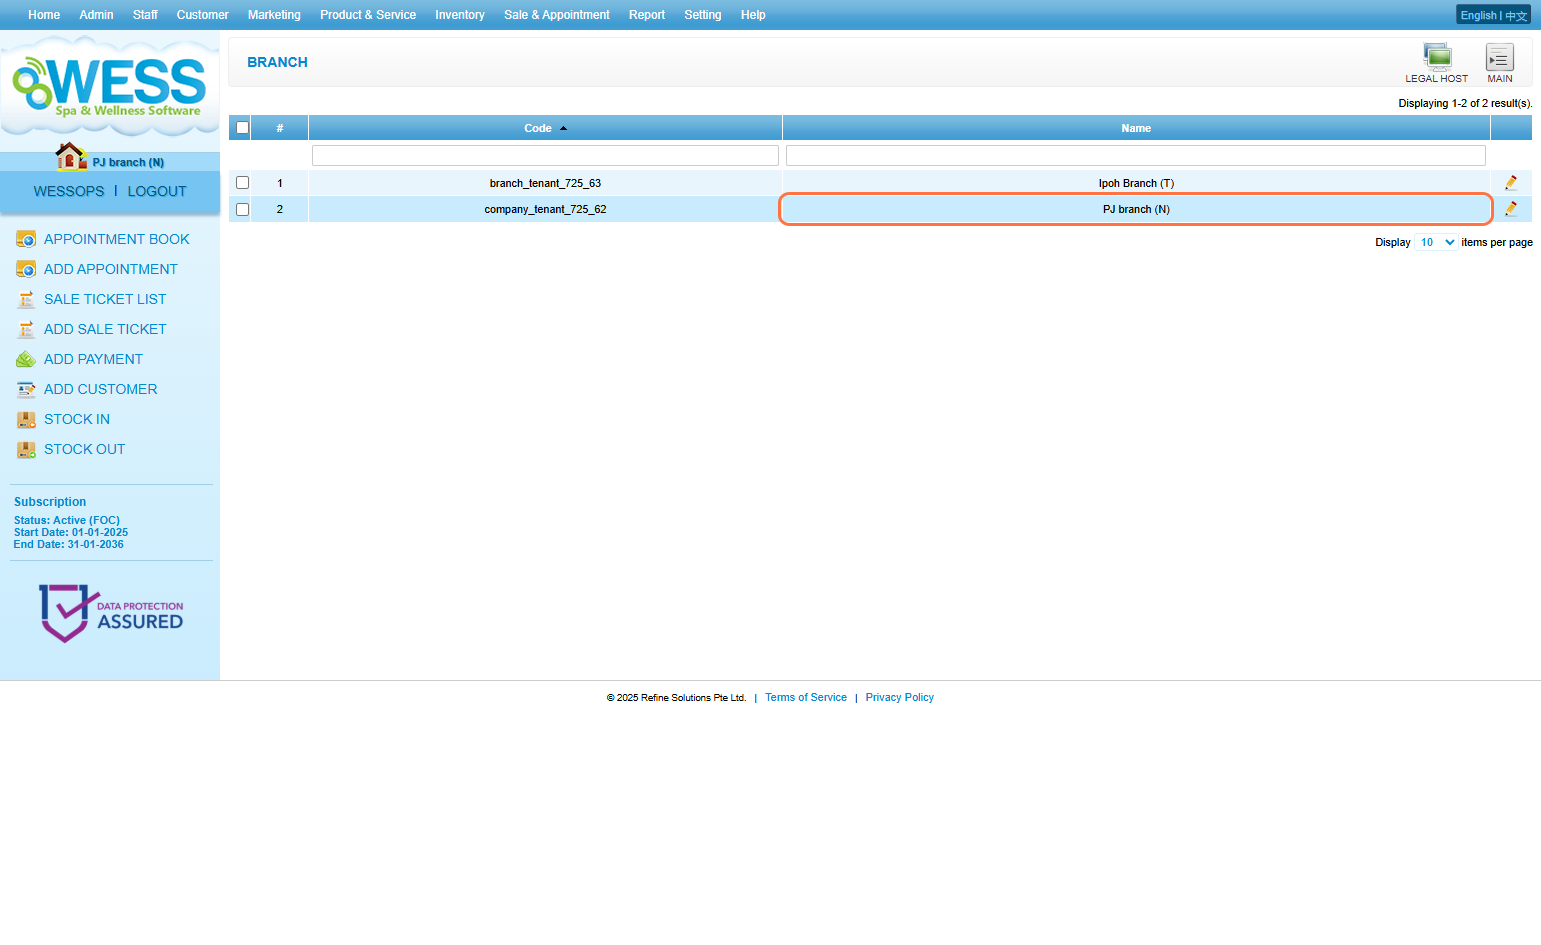The width and height of the screenshot is (1541, 945).
Task: Edit the PJ branch row pencil icon
Action: pos(1510,209)
